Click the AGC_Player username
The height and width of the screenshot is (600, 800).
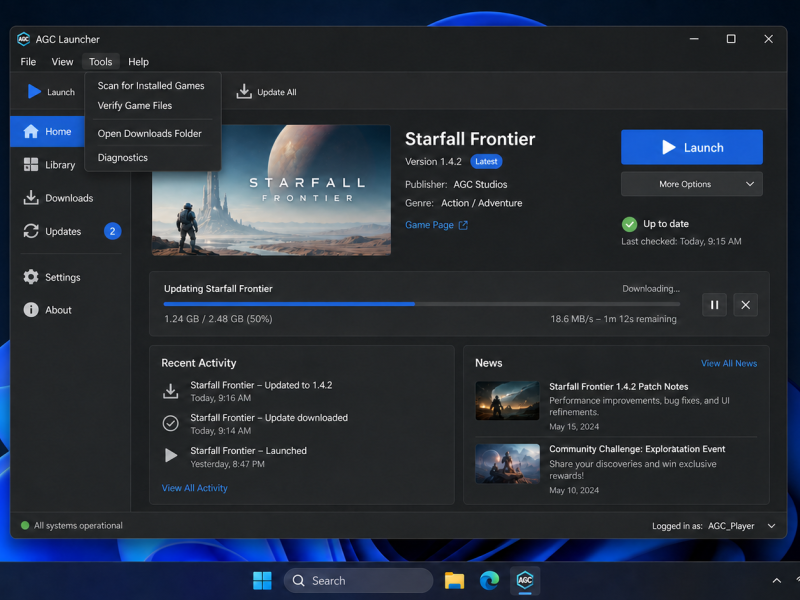[731, 526]
